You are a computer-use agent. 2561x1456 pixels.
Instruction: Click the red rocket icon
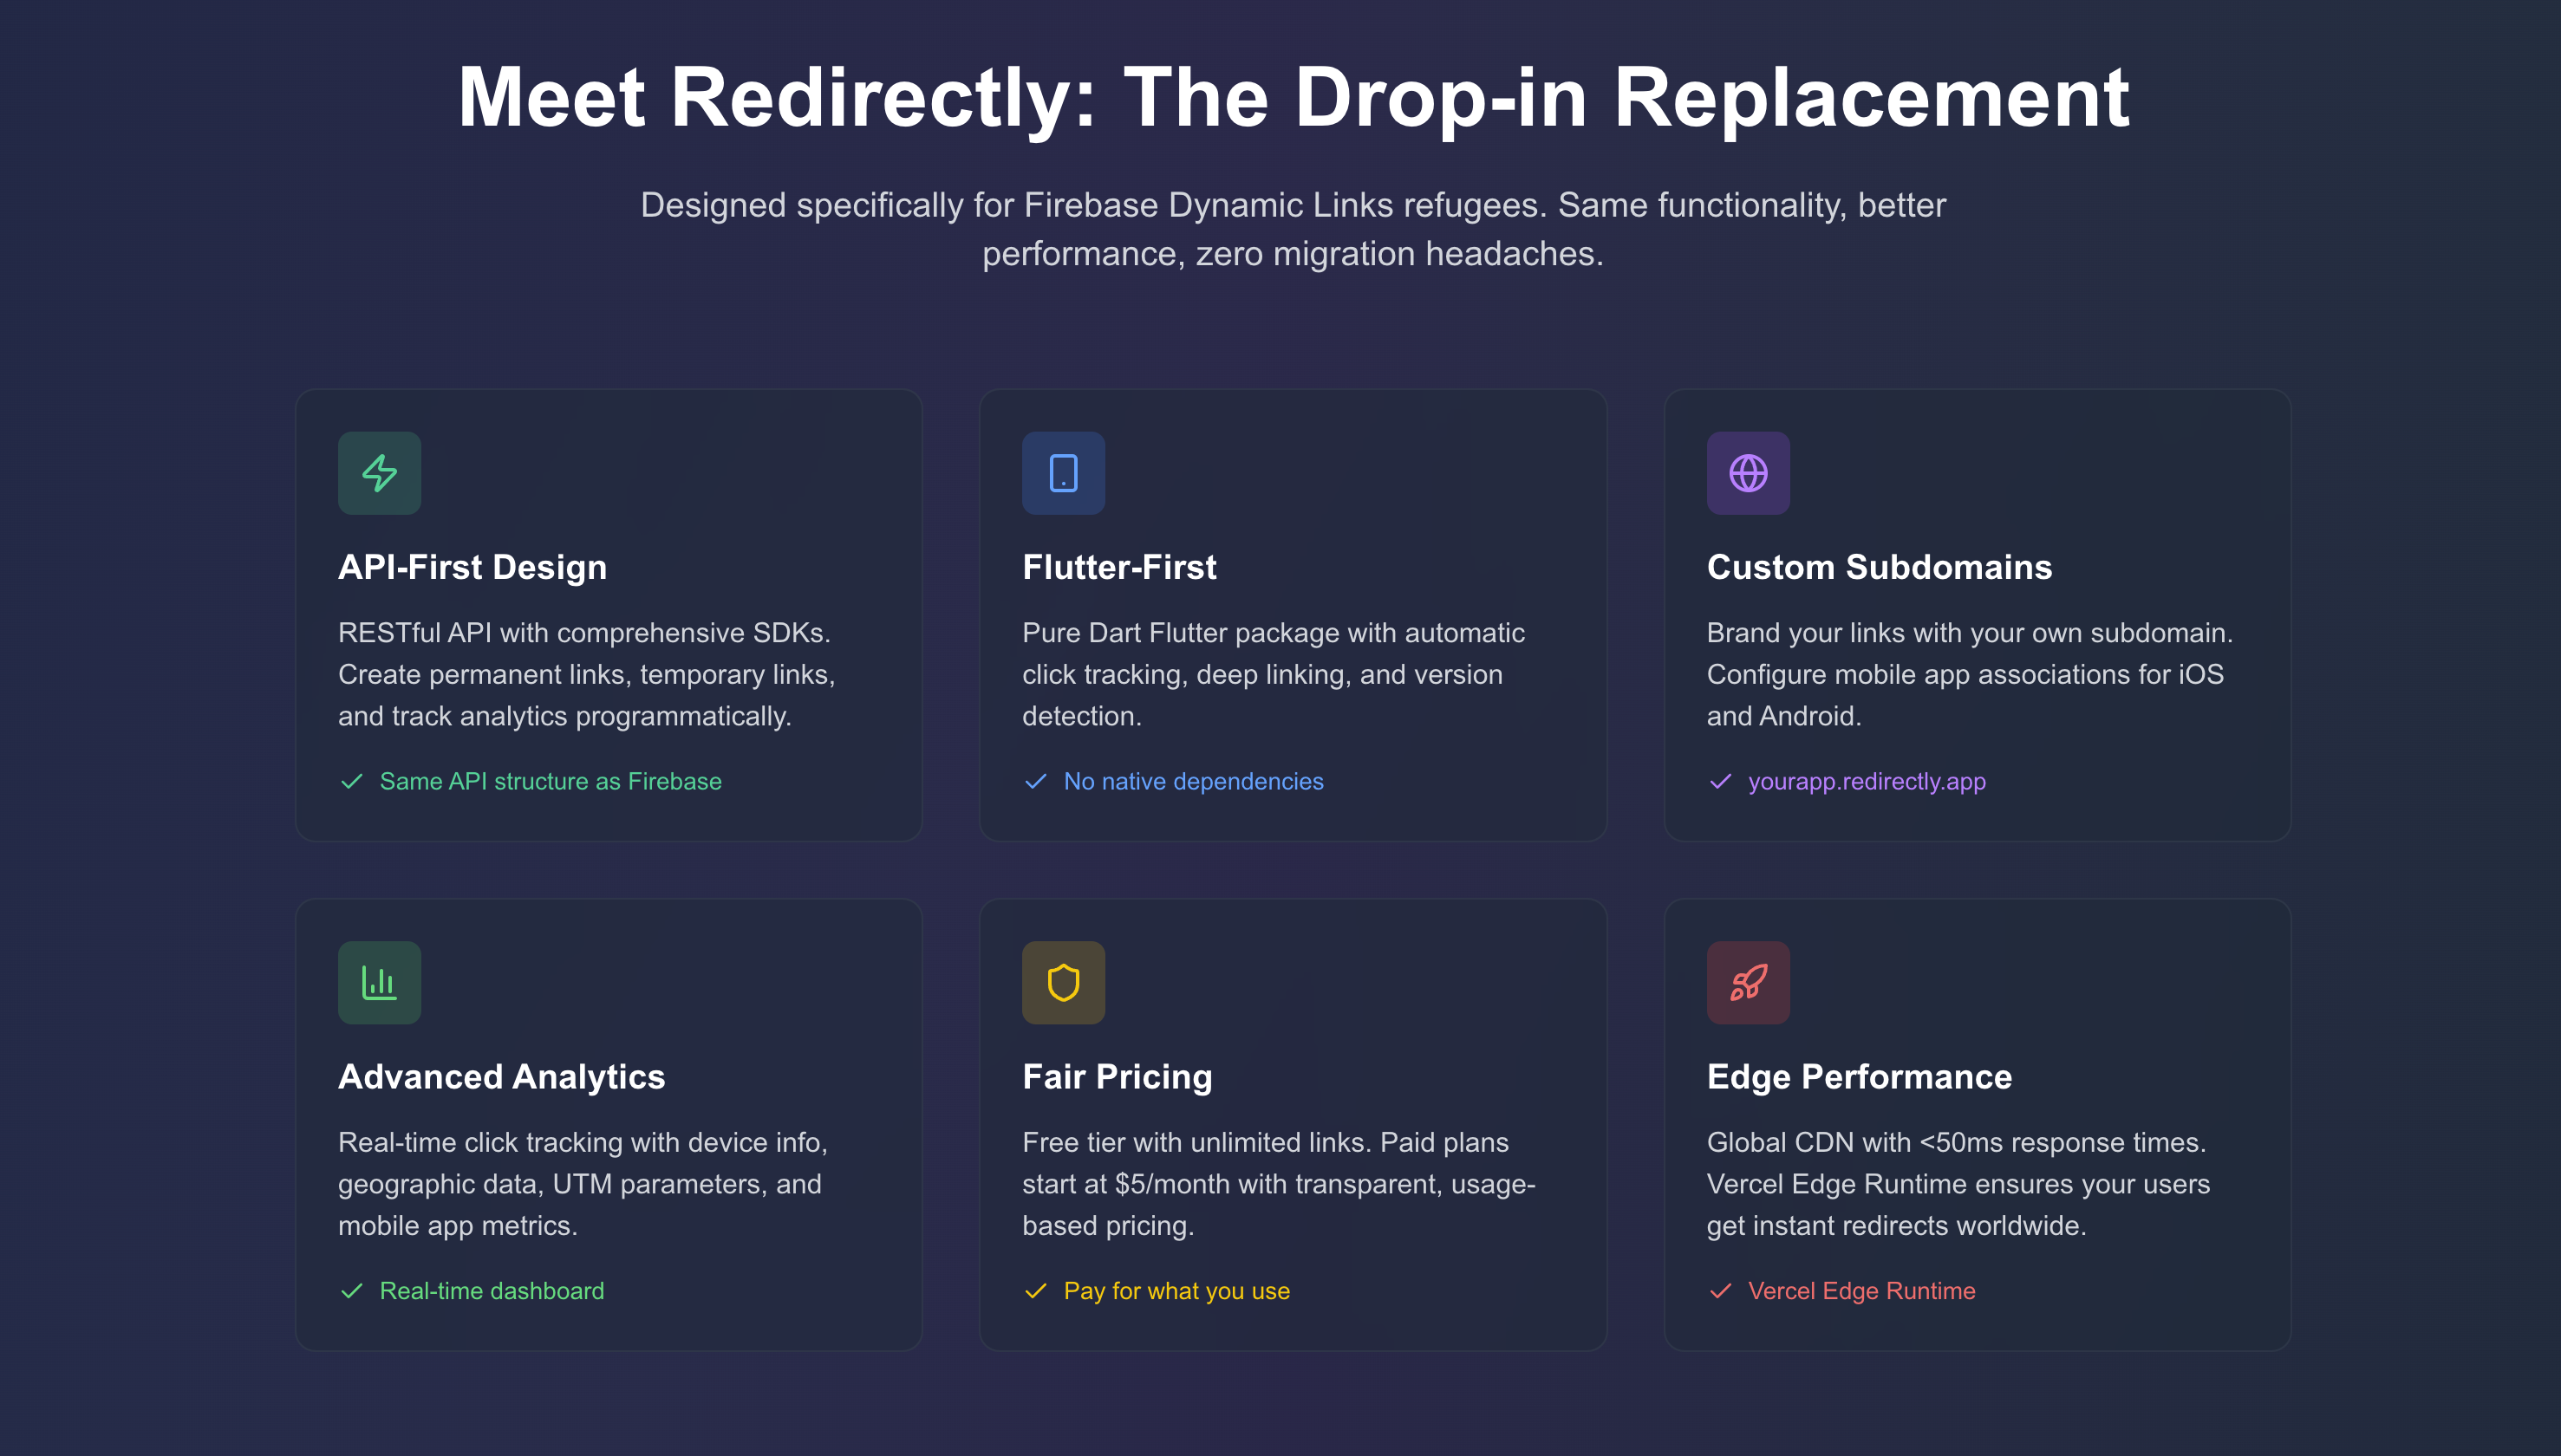(x=1748, y=982)
